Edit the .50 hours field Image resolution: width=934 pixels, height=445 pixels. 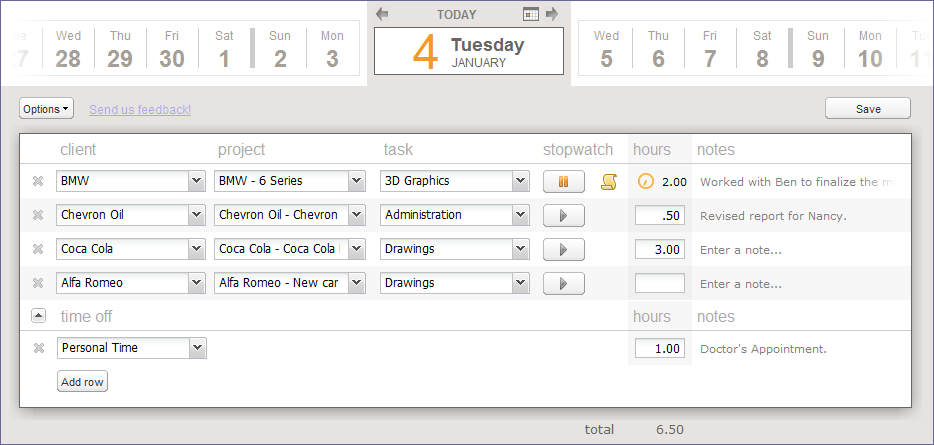click(x=660, y=216)
